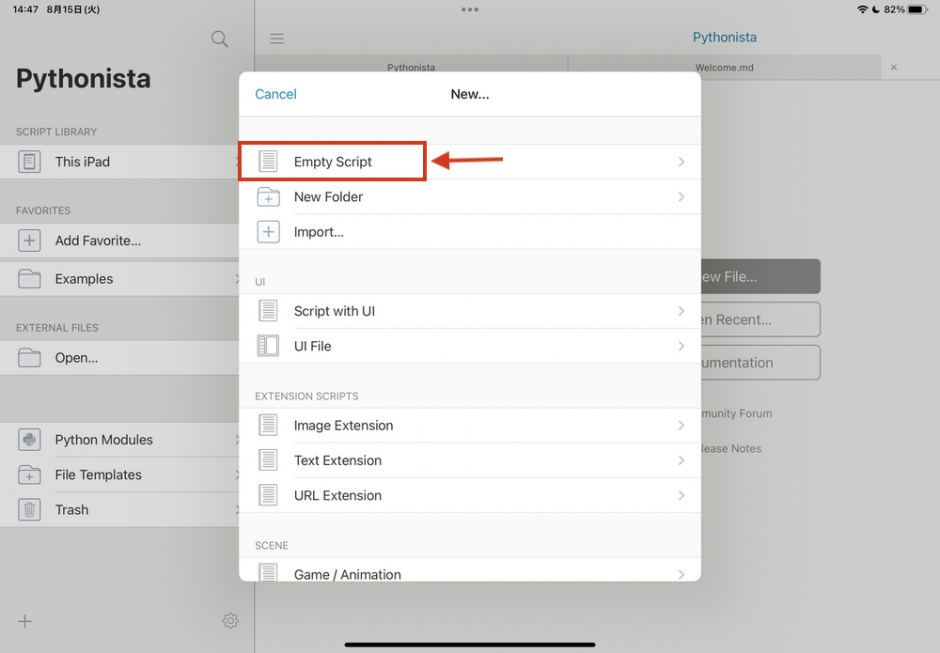This screenshot has width=940, height=653.
Task: Expand the Script with UI chevron
Action: (x=681, y=311)
